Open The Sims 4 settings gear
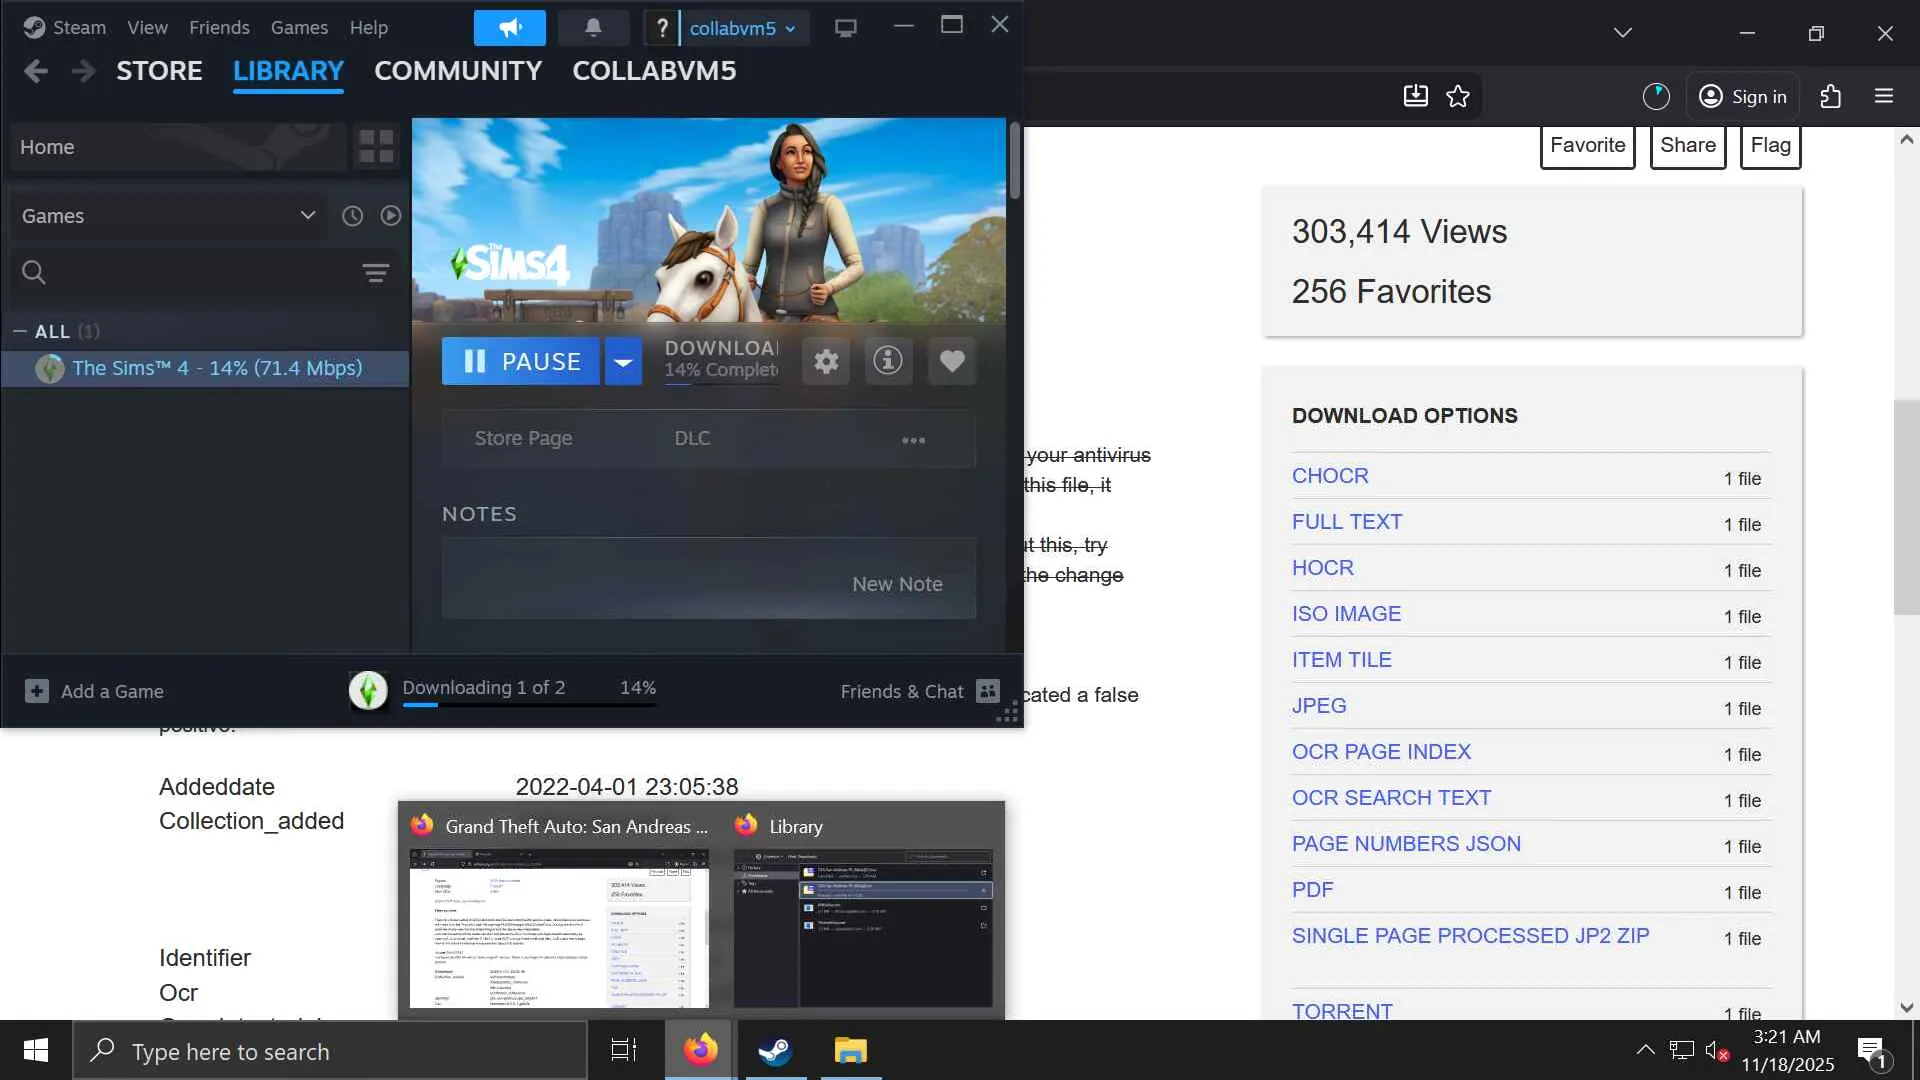 click(x=826, y=361)
